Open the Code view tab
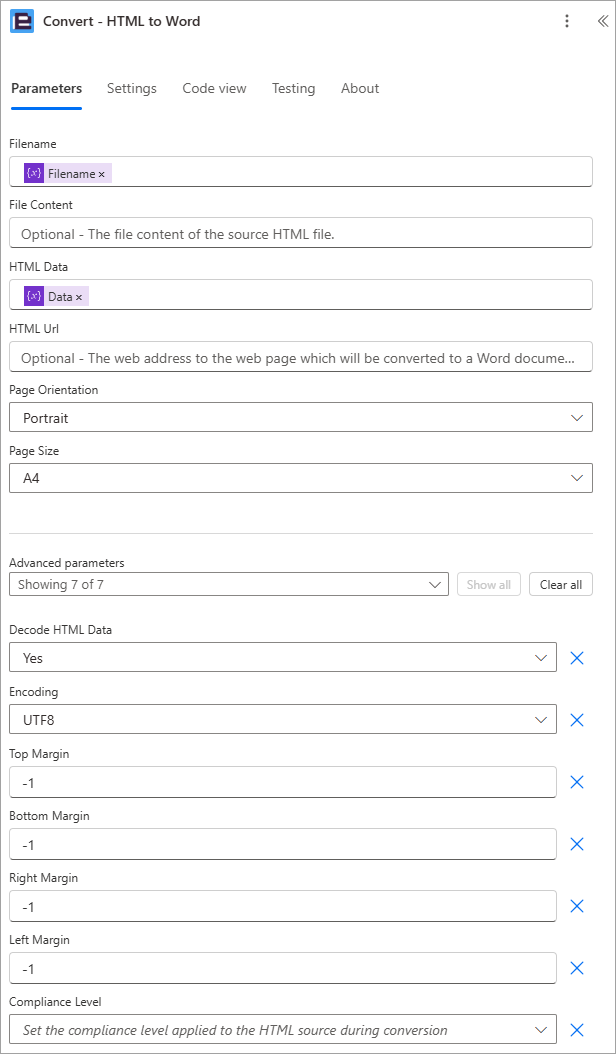Screen dimensions: 616x1054 [215, 89]
